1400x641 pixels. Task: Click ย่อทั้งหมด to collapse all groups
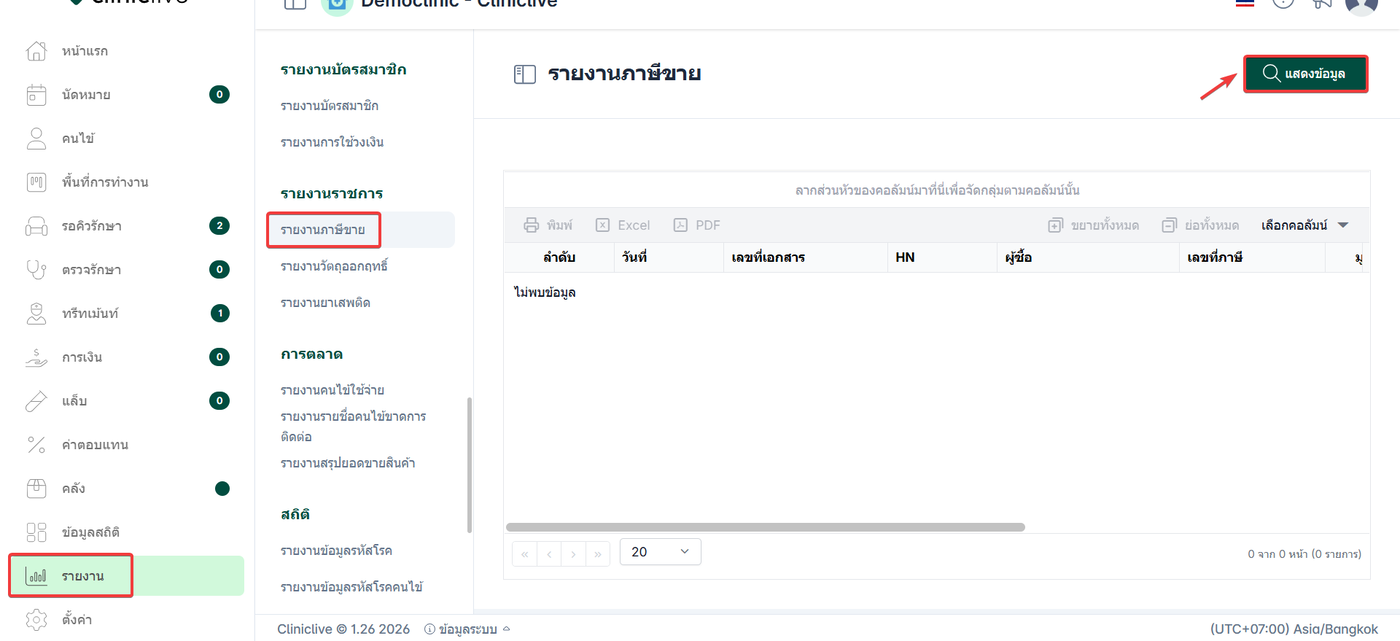[x=1200, y=225]
